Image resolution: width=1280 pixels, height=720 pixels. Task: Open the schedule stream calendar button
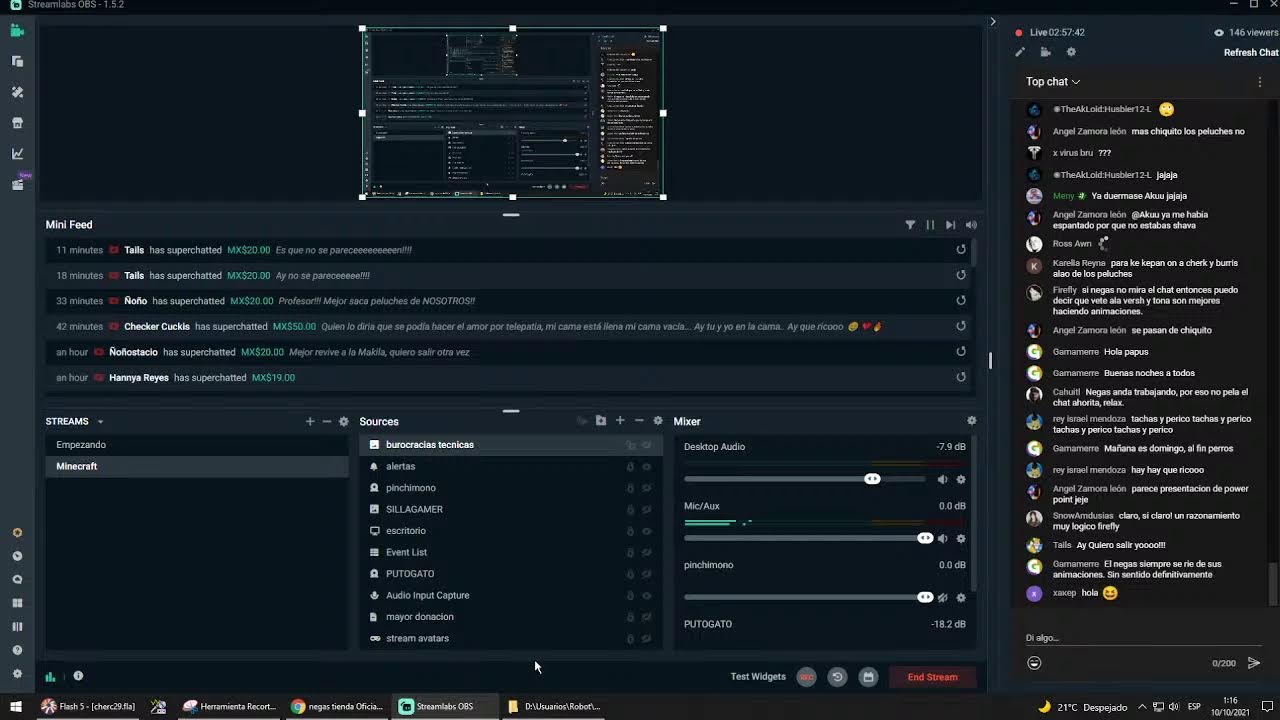coord(868,677)
